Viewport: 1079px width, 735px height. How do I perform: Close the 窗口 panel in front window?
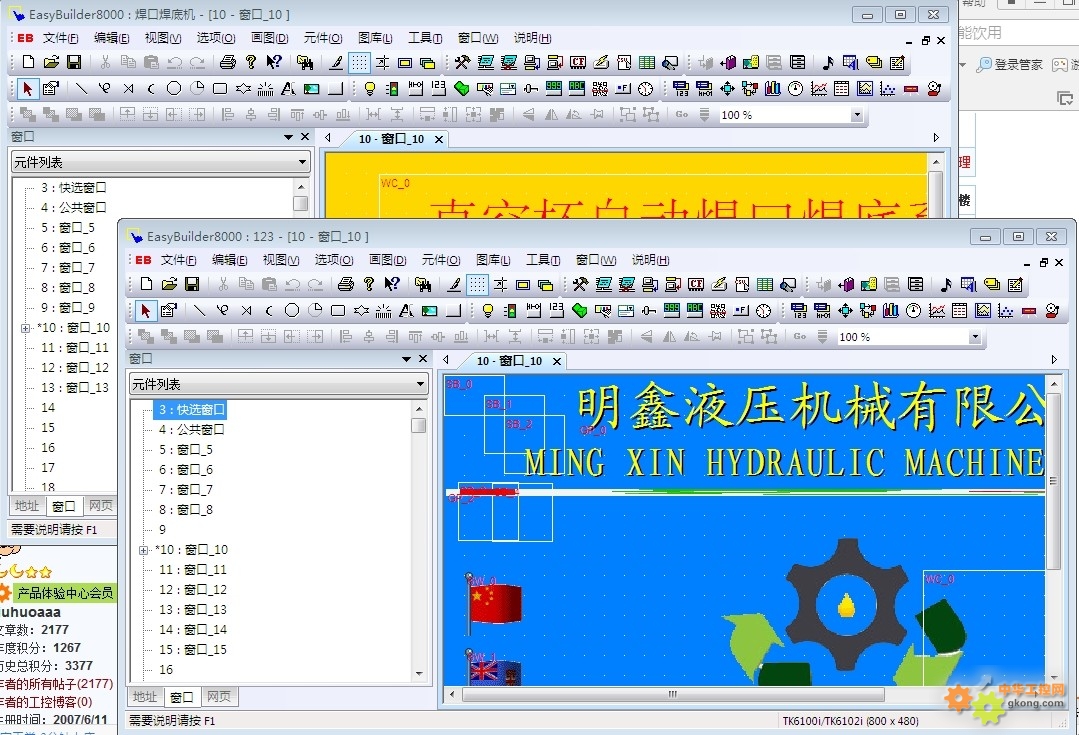pos(423,359)
